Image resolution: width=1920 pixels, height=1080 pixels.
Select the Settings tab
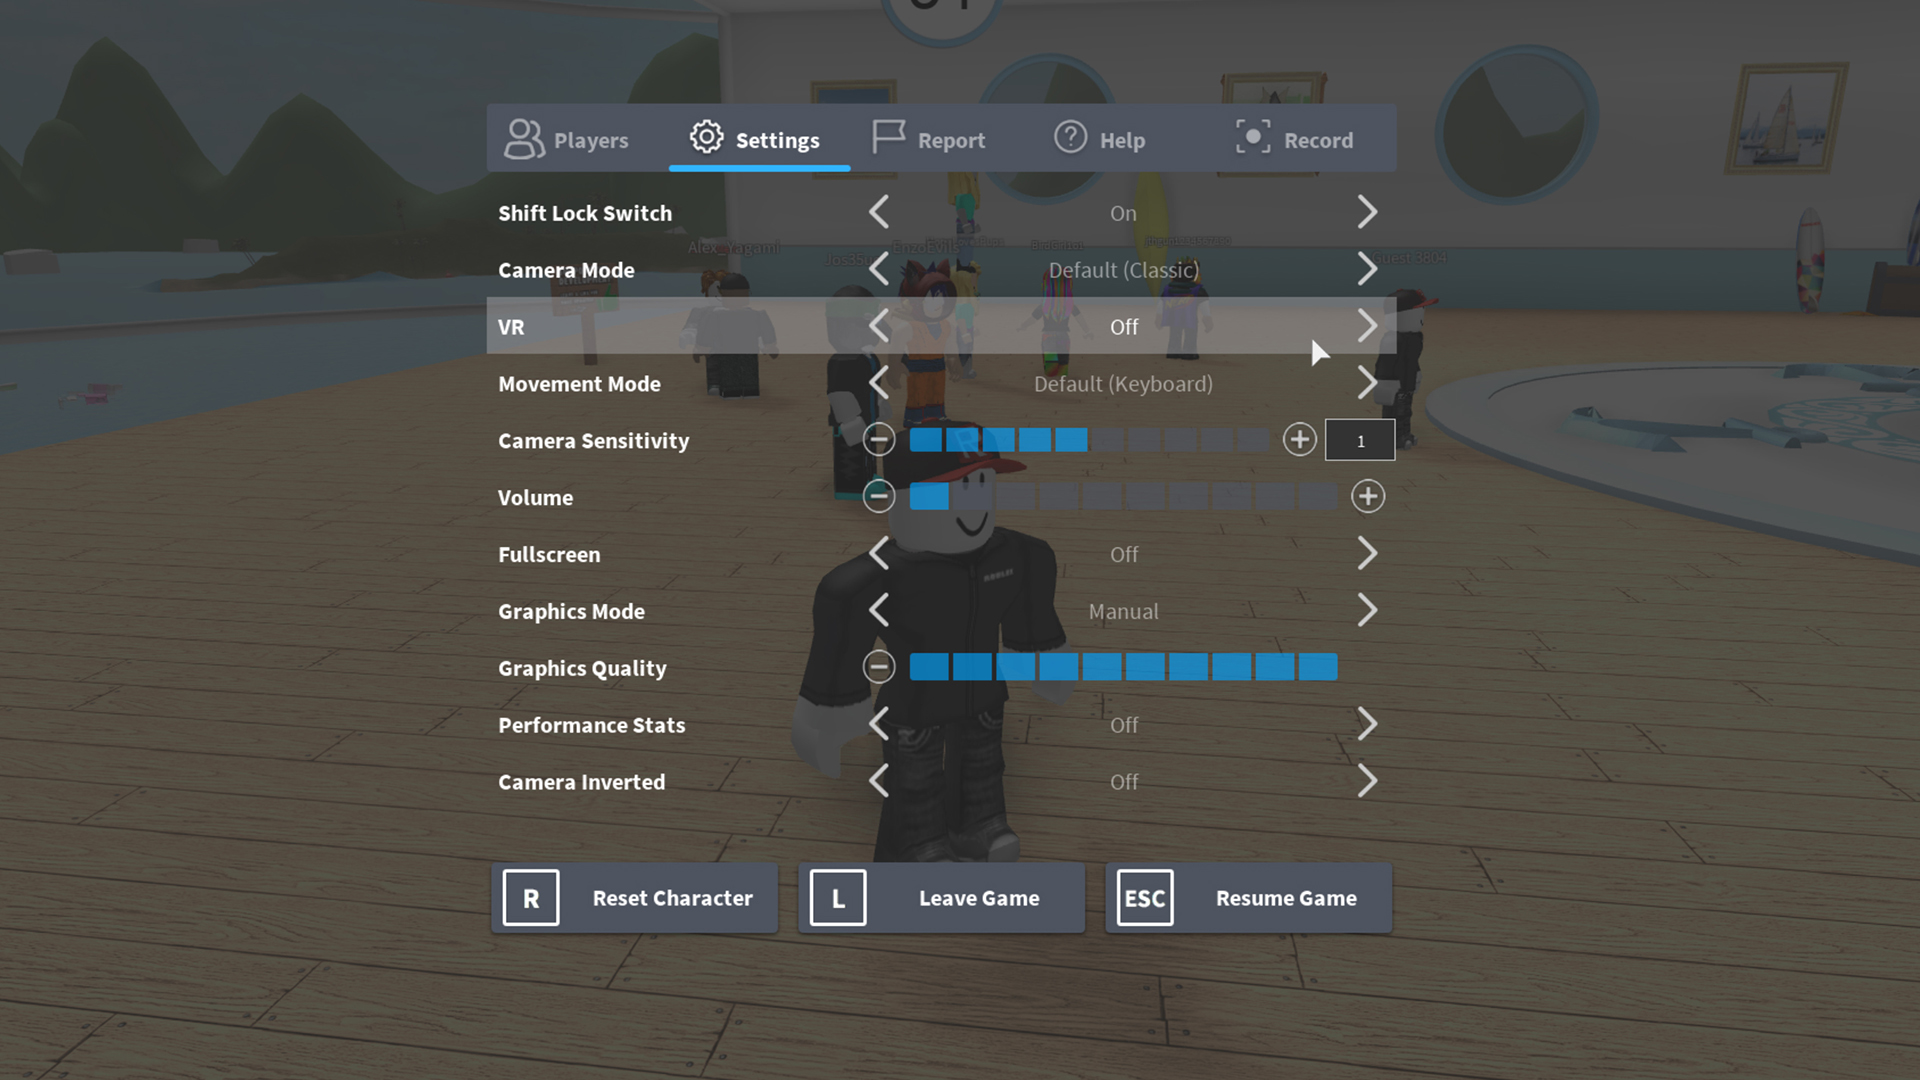pyautogui.click(x=760, y=140)
